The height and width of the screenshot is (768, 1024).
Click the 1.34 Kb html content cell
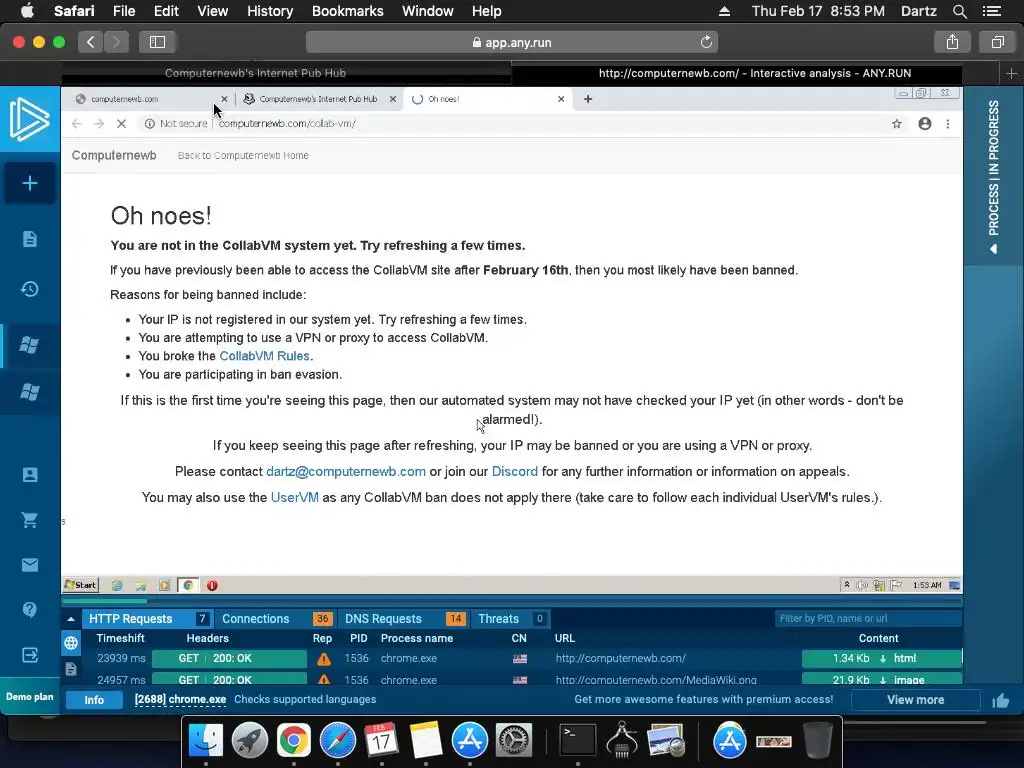pyautogui.click(x=882, y=658)
